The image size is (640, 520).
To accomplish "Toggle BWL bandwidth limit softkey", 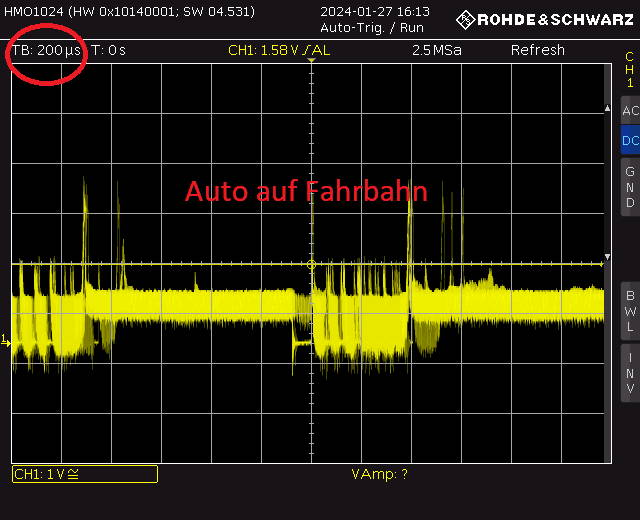I will pos(630,311).
